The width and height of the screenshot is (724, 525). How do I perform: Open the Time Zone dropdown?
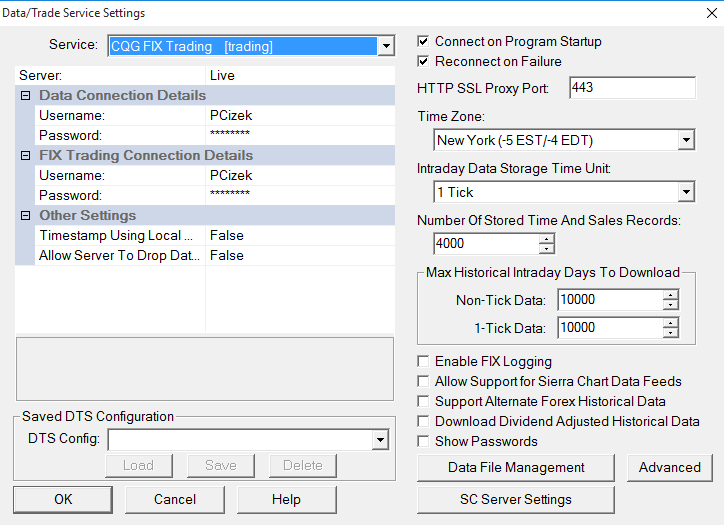685,140
